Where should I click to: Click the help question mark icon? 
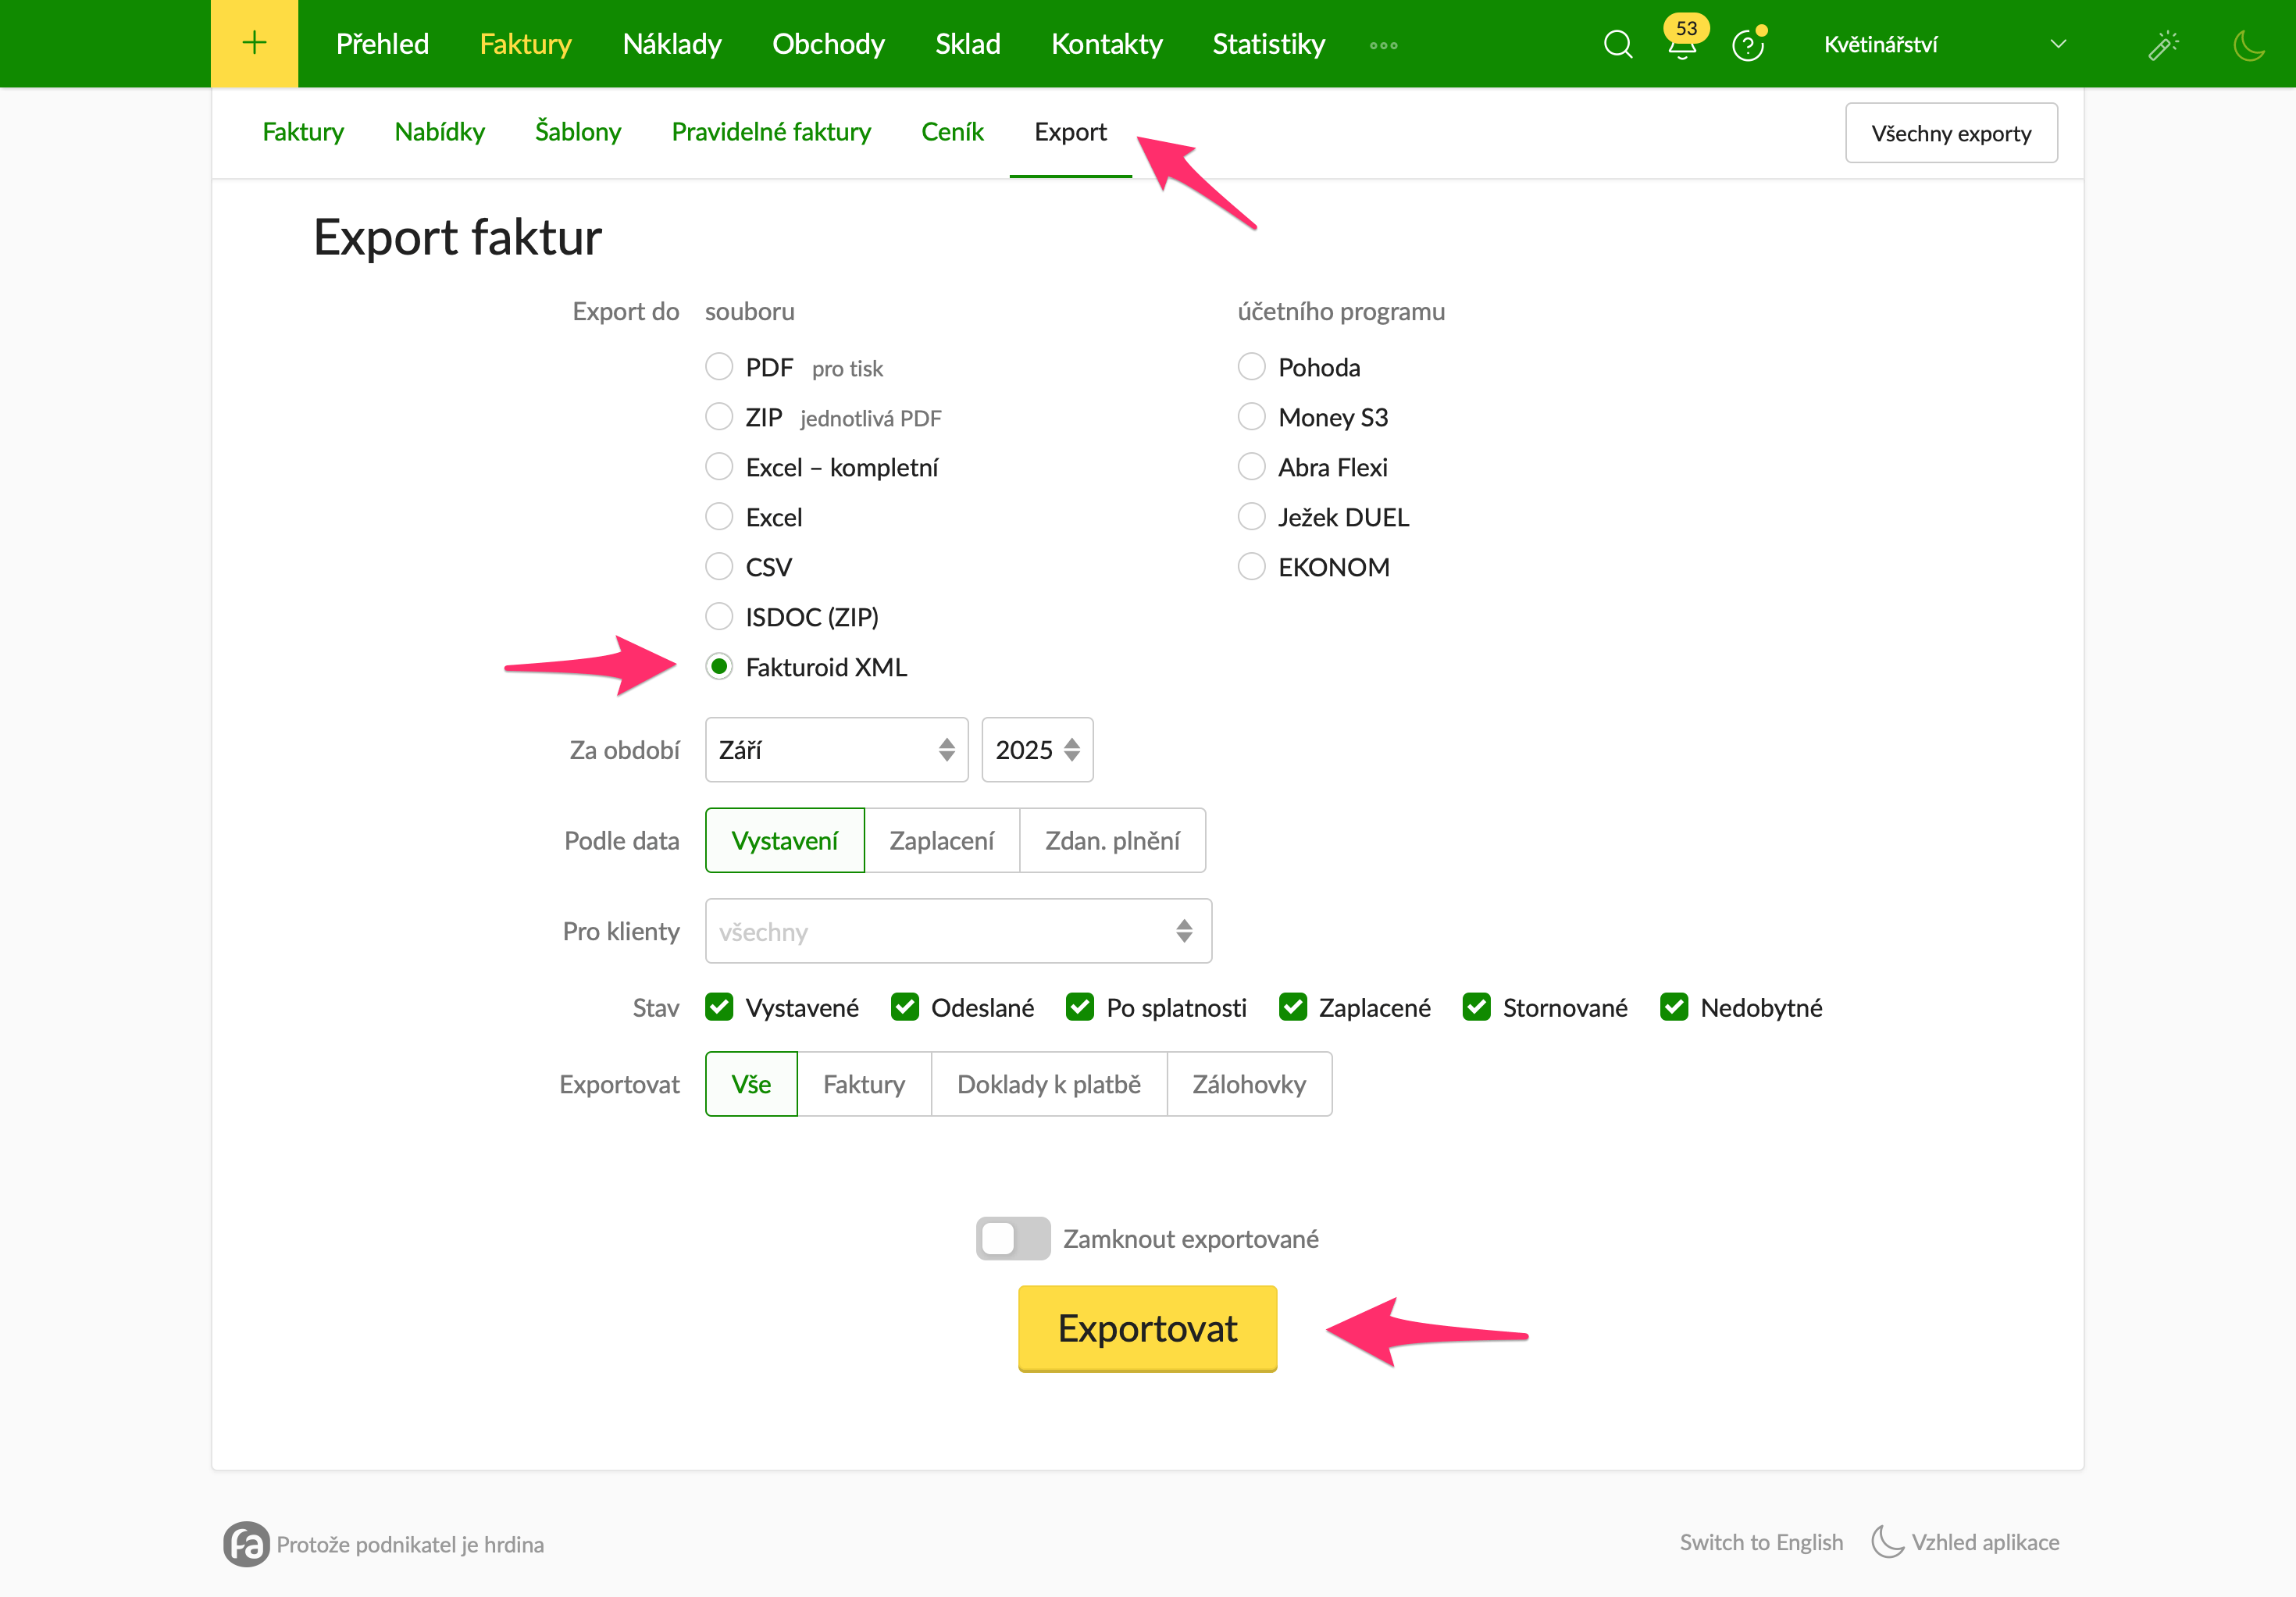point(1747,45)
